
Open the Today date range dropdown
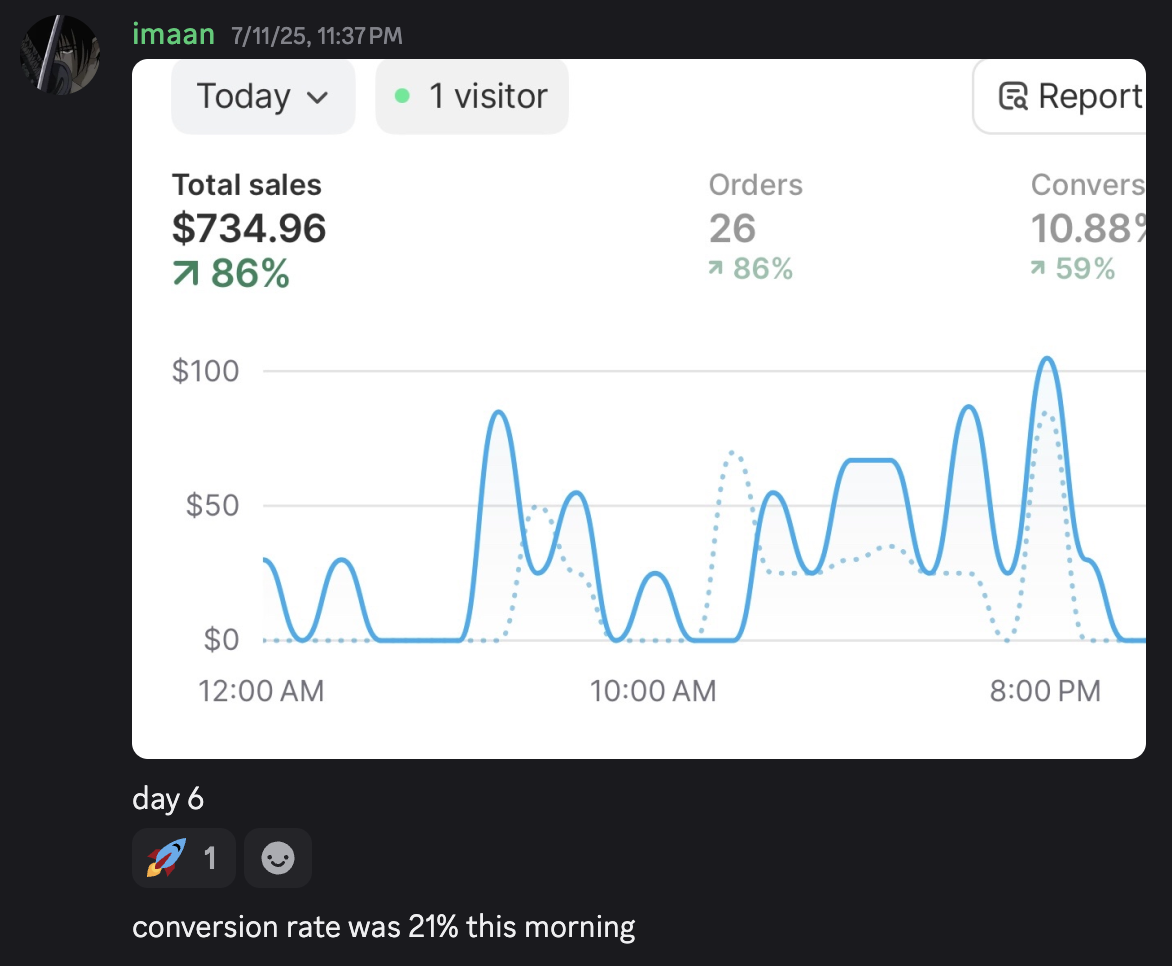262,96
